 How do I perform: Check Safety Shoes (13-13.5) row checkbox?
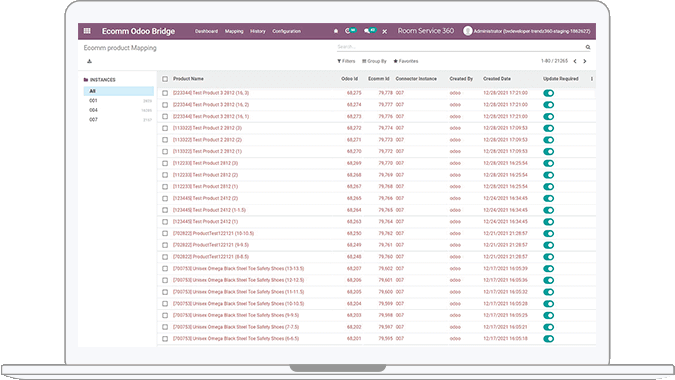[x=165, y=269]
